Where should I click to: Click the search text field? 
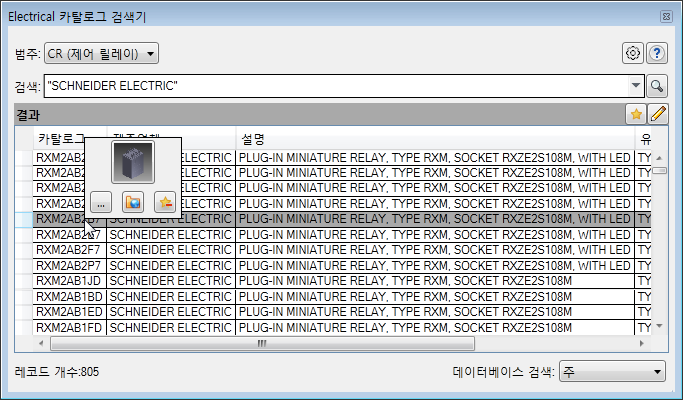(x=338, y=86)
